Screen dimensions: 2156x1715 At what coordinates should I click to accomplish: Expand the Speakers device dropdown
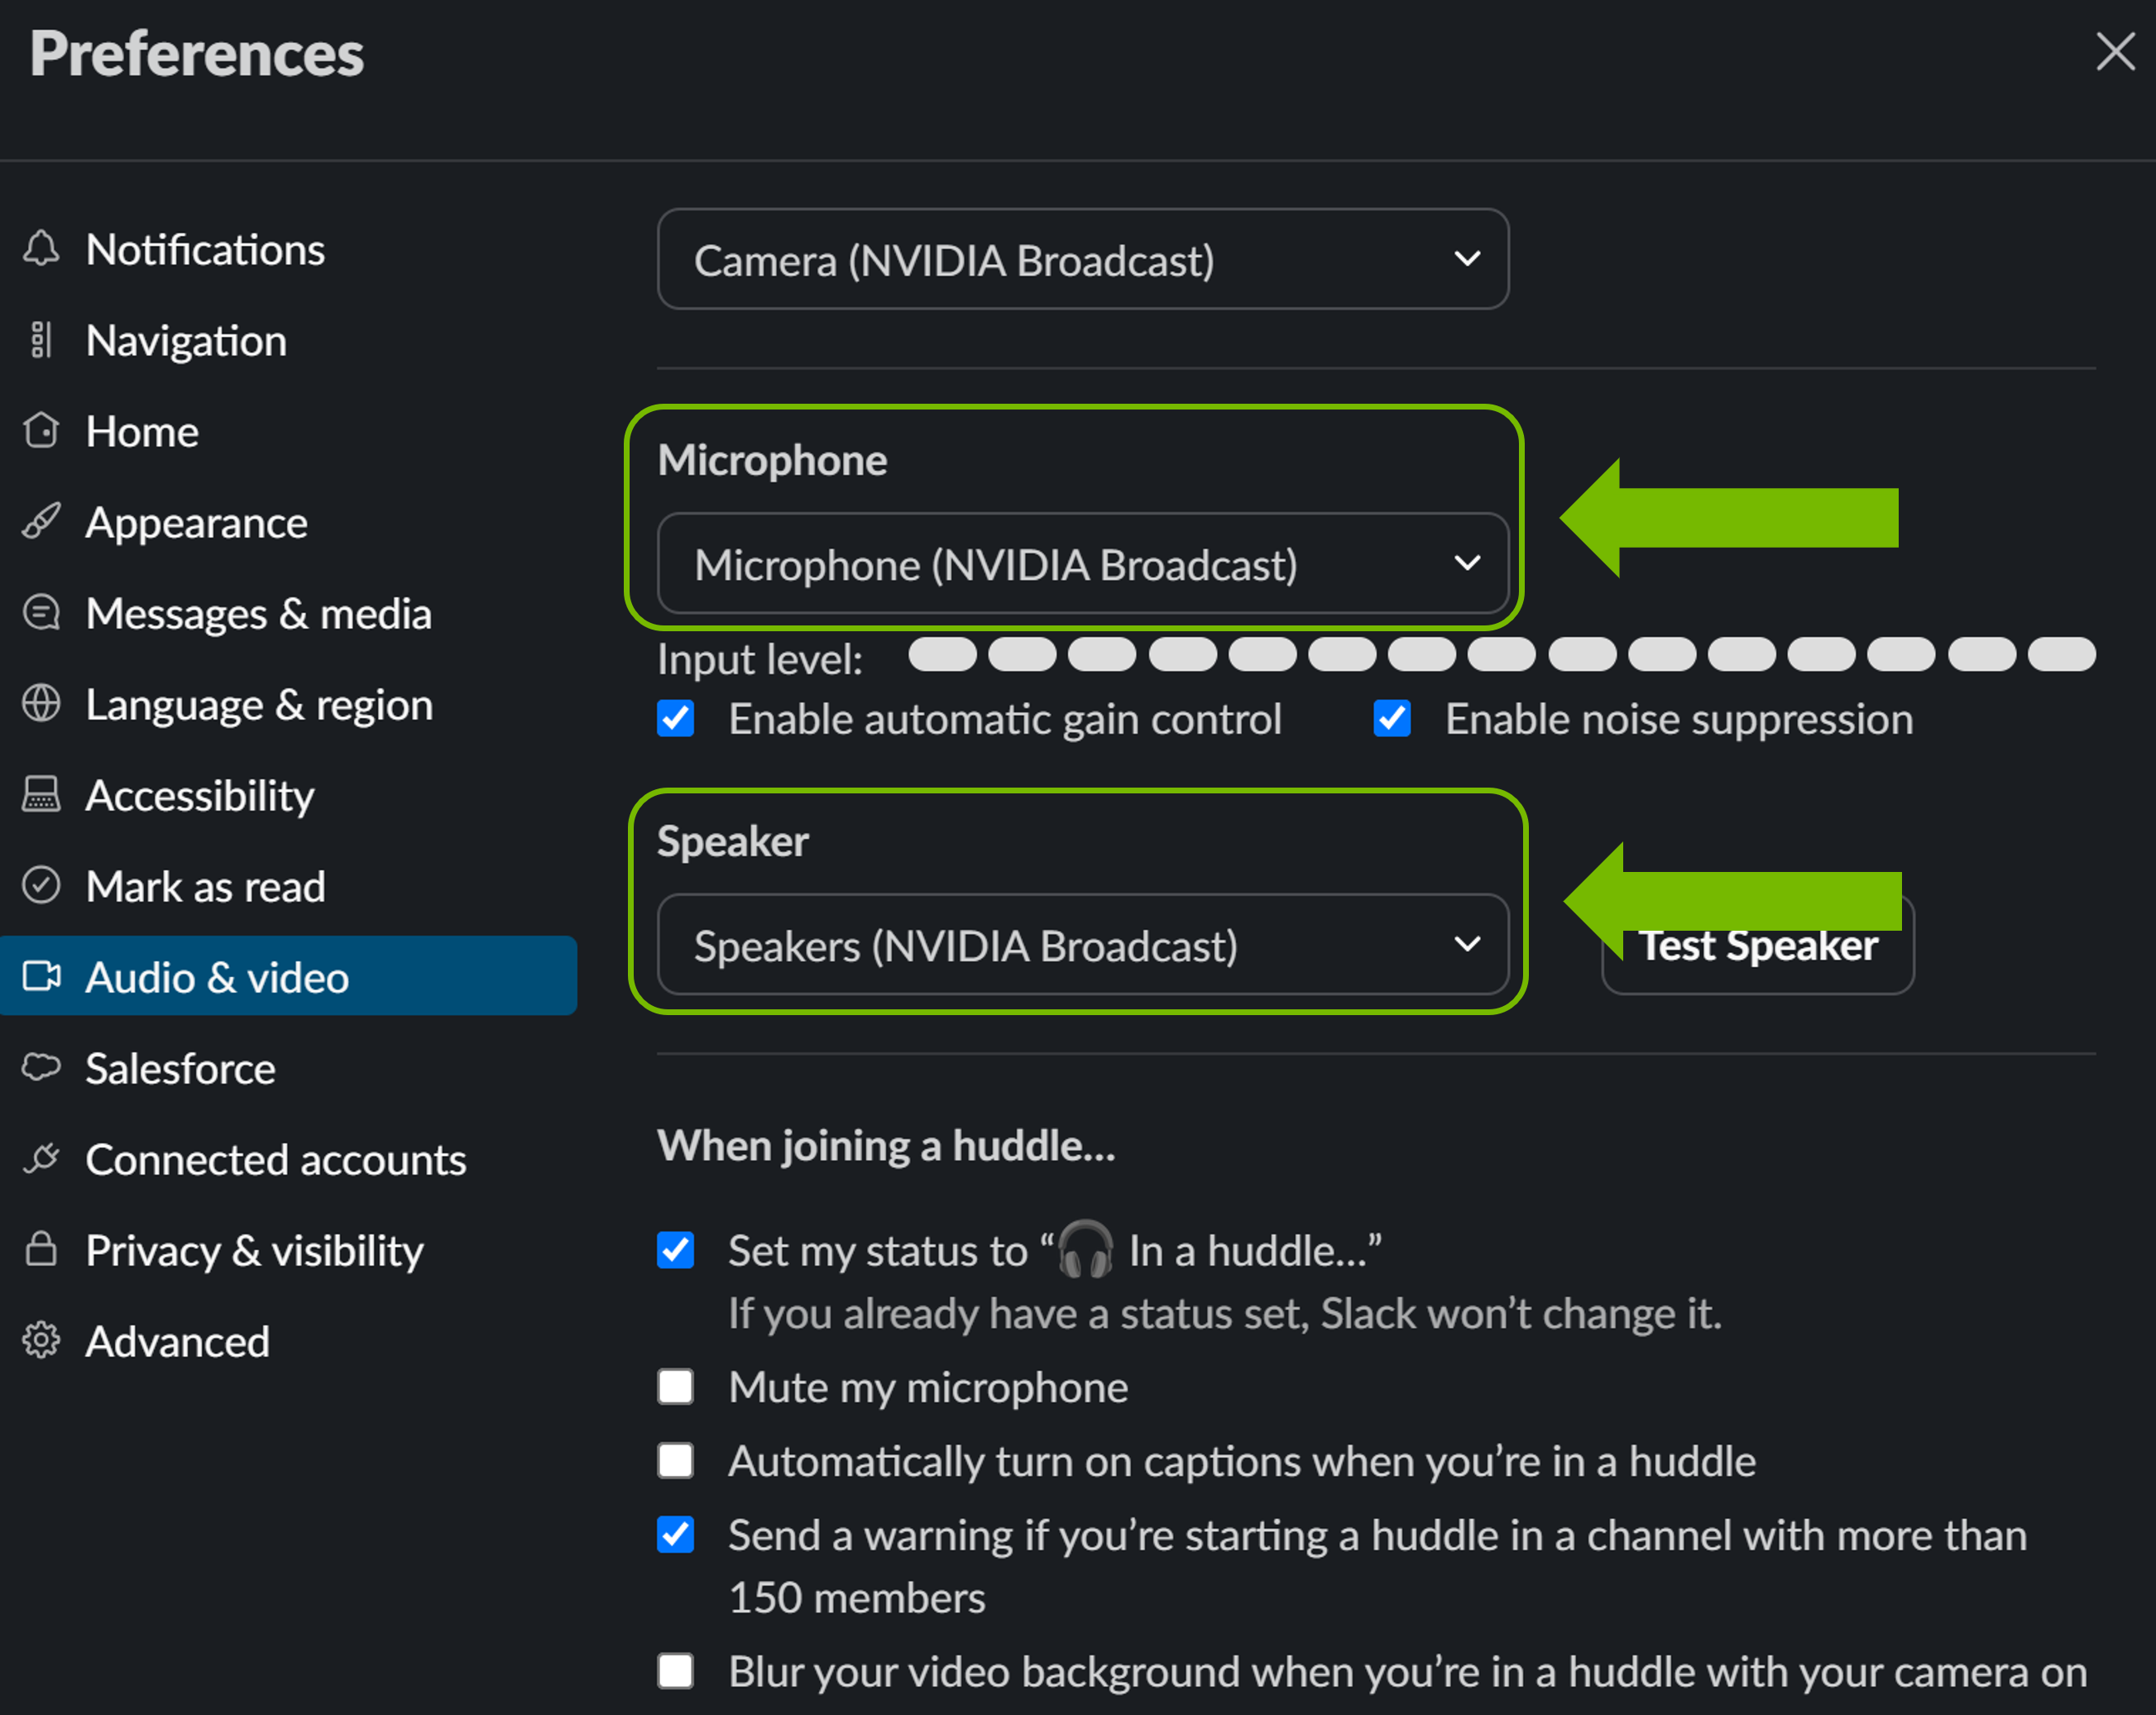pyautogui.click(x=1083, y=944)
